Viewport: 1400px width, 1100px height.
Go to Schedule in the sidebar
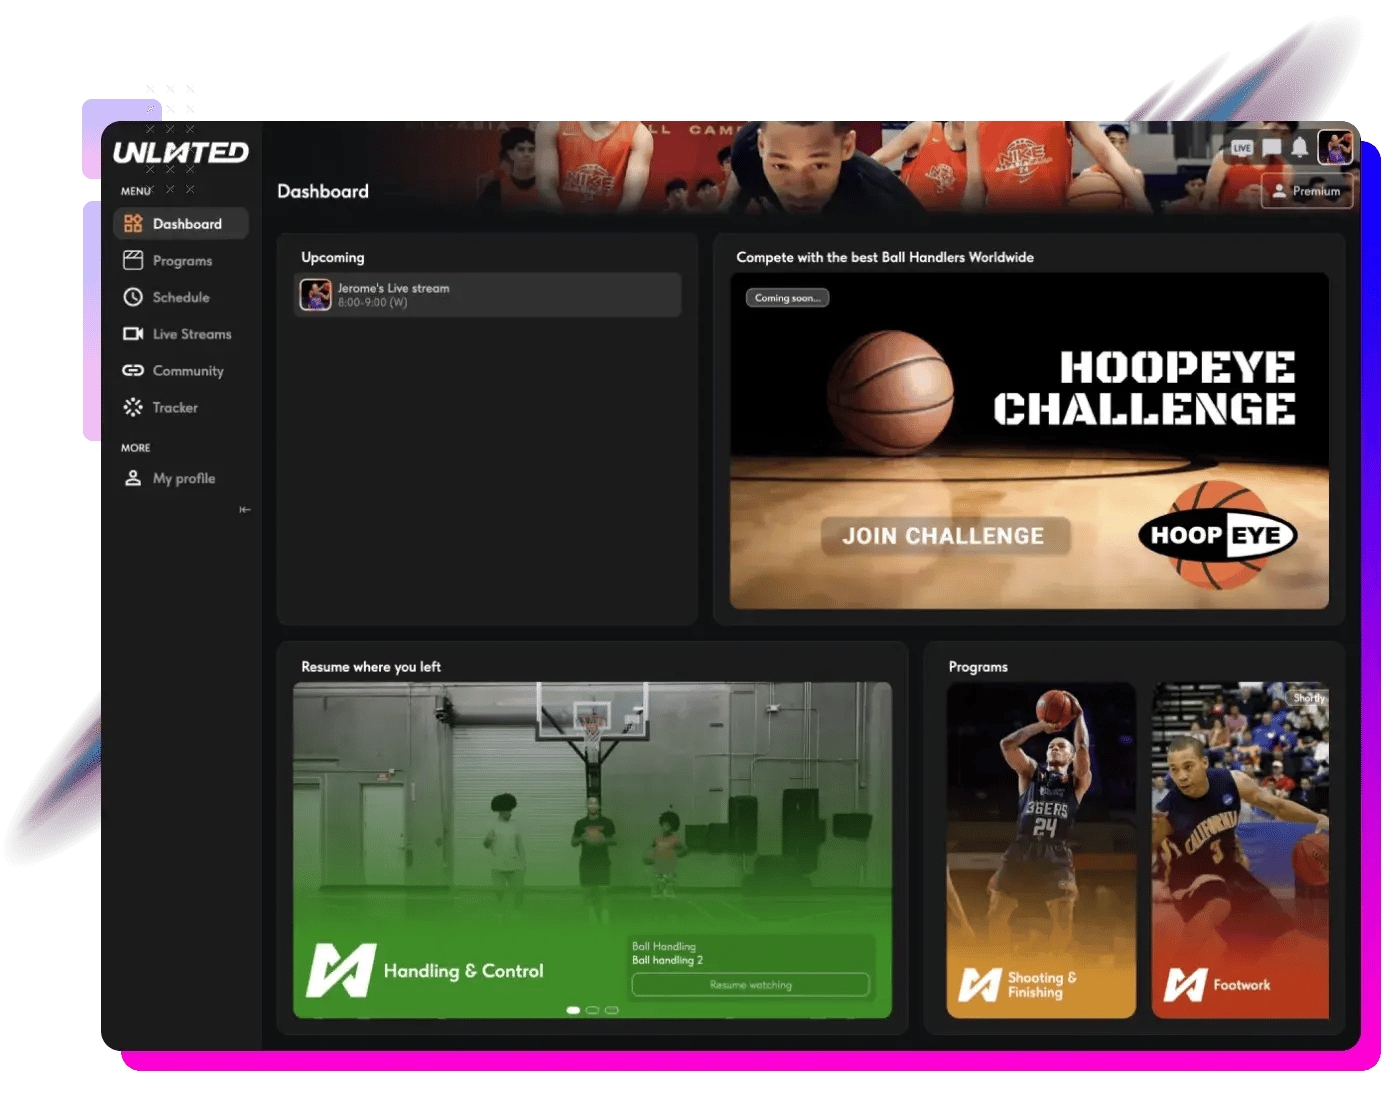pos(181,297)
